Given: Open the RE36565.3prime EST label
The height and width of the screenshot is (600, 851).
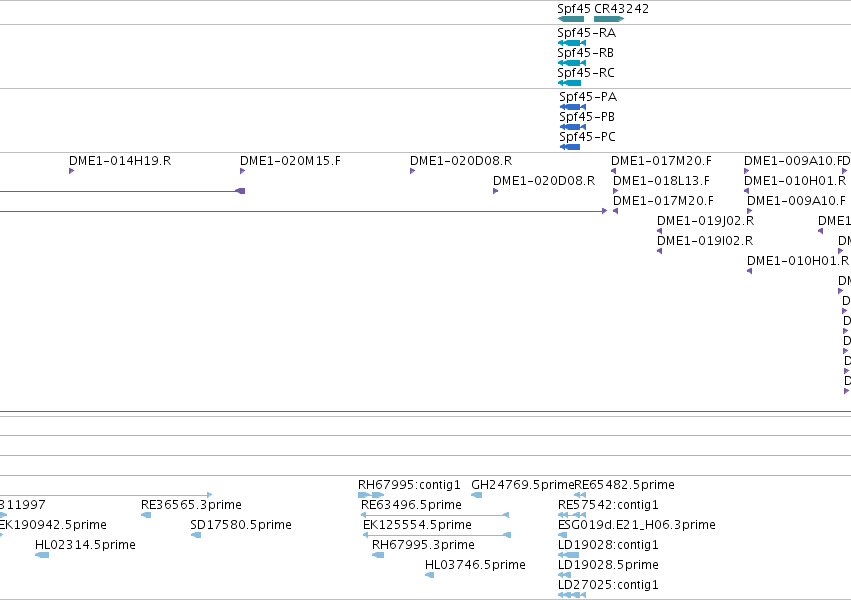Looking at the screenshot, I should click(191, 505).
